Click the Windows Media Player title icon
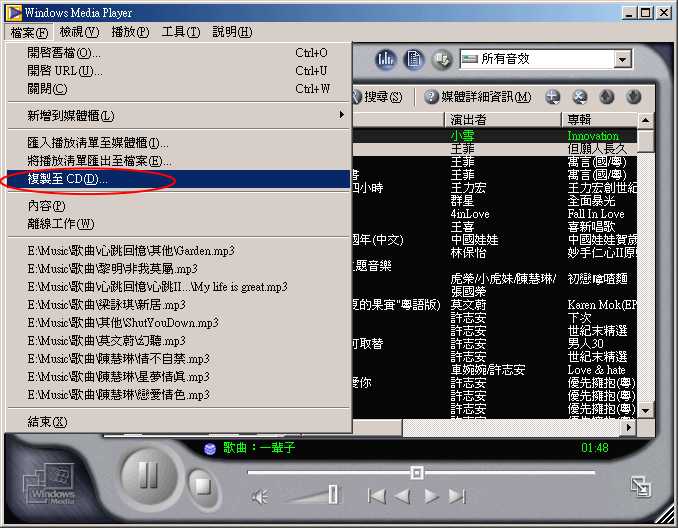 (x=14, y=13)
